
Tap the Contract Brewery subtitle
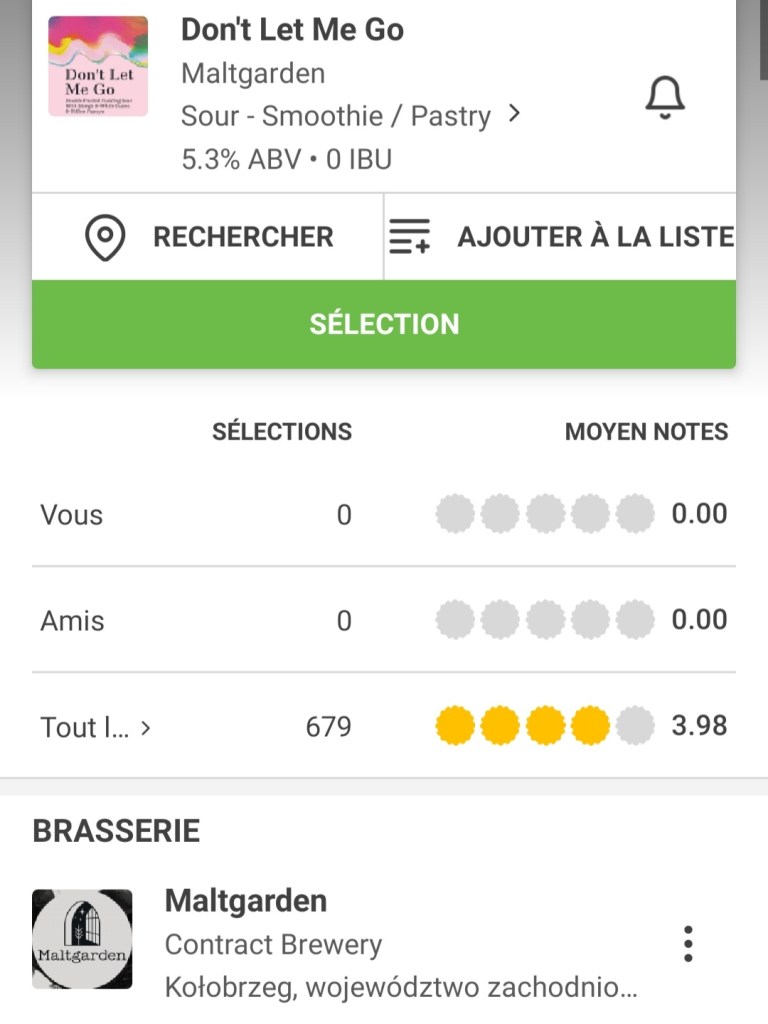[273, 945]
